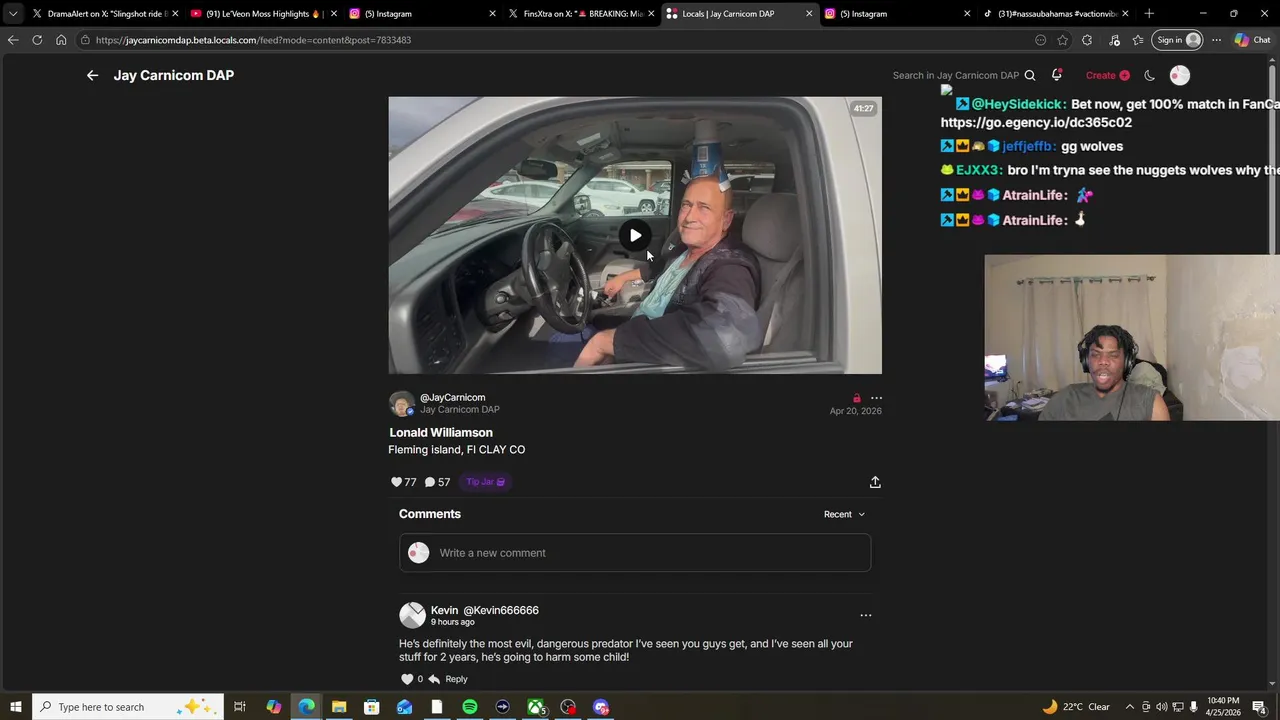This screenshot has width=1280, height=720.
Task: Go to browser Home
Action: click(x=61, y=40)
